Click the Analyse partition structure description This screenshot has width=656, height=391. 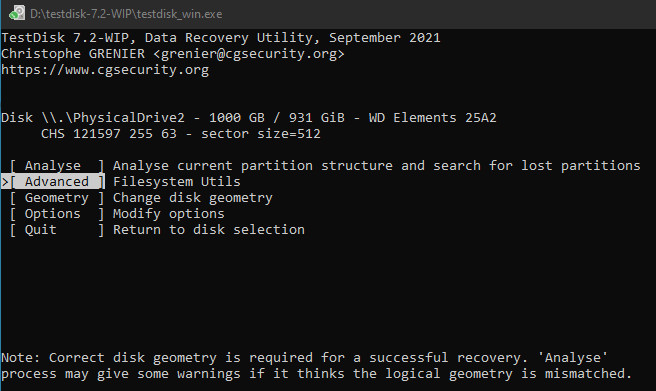tap(377, 166)
